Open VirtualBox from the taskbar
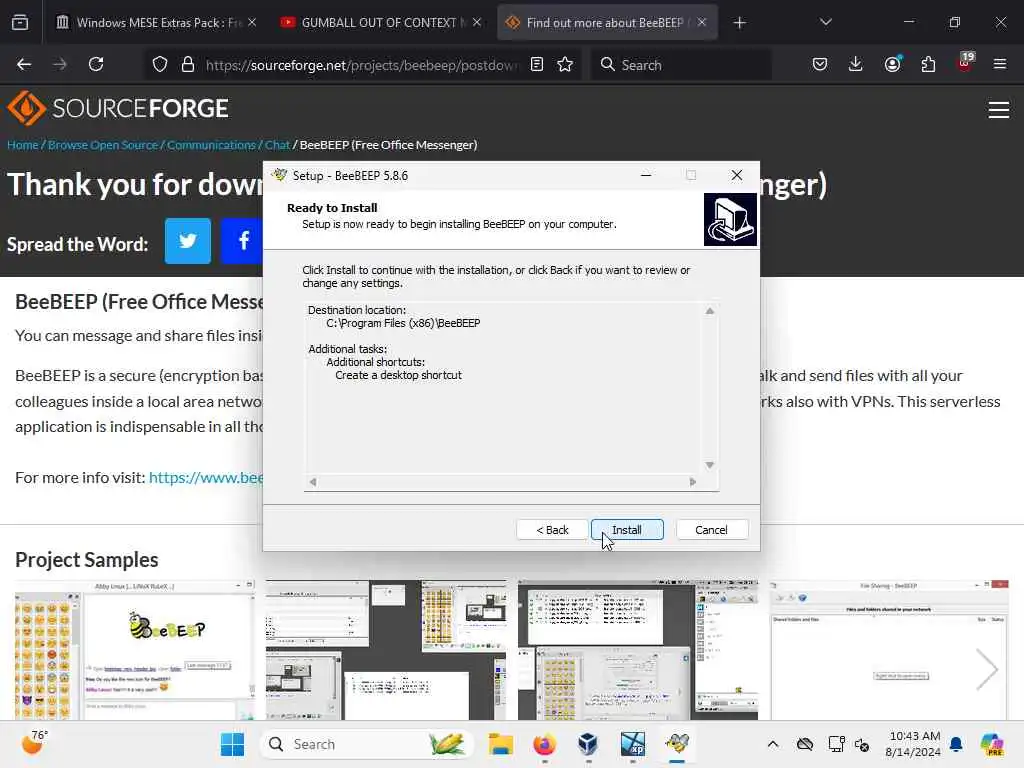The width and height of the screenshot is (1024, 768). 588,744
